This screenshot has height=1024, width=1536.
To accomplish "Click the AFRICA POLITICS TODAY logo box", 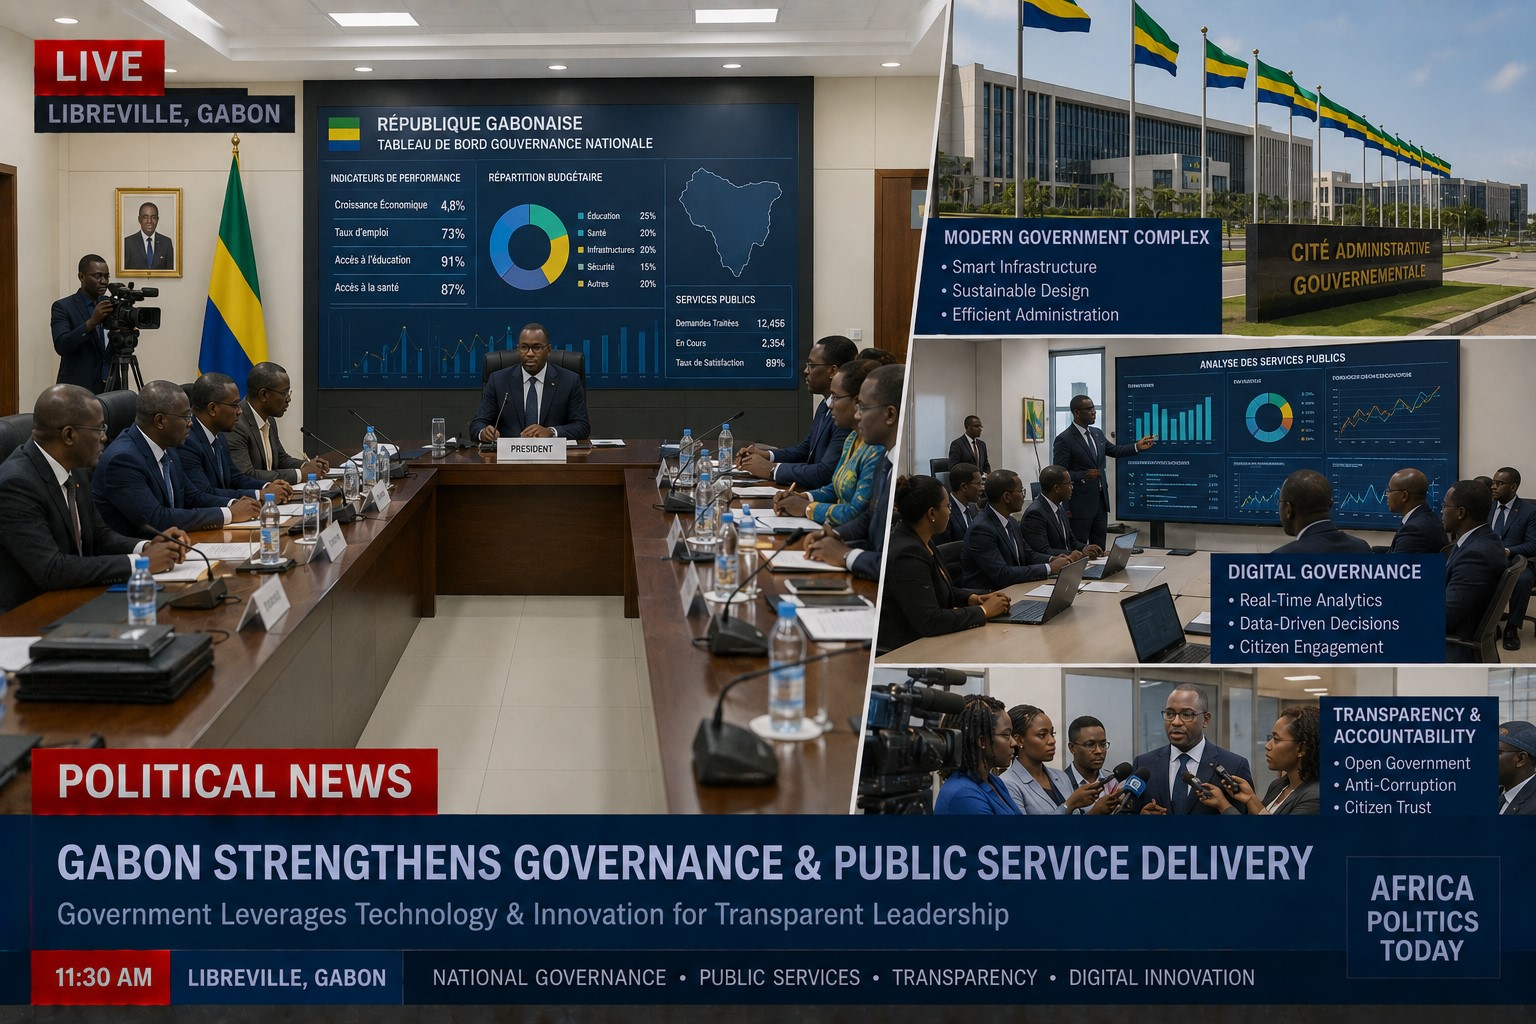I will (x=1422, y=918).
